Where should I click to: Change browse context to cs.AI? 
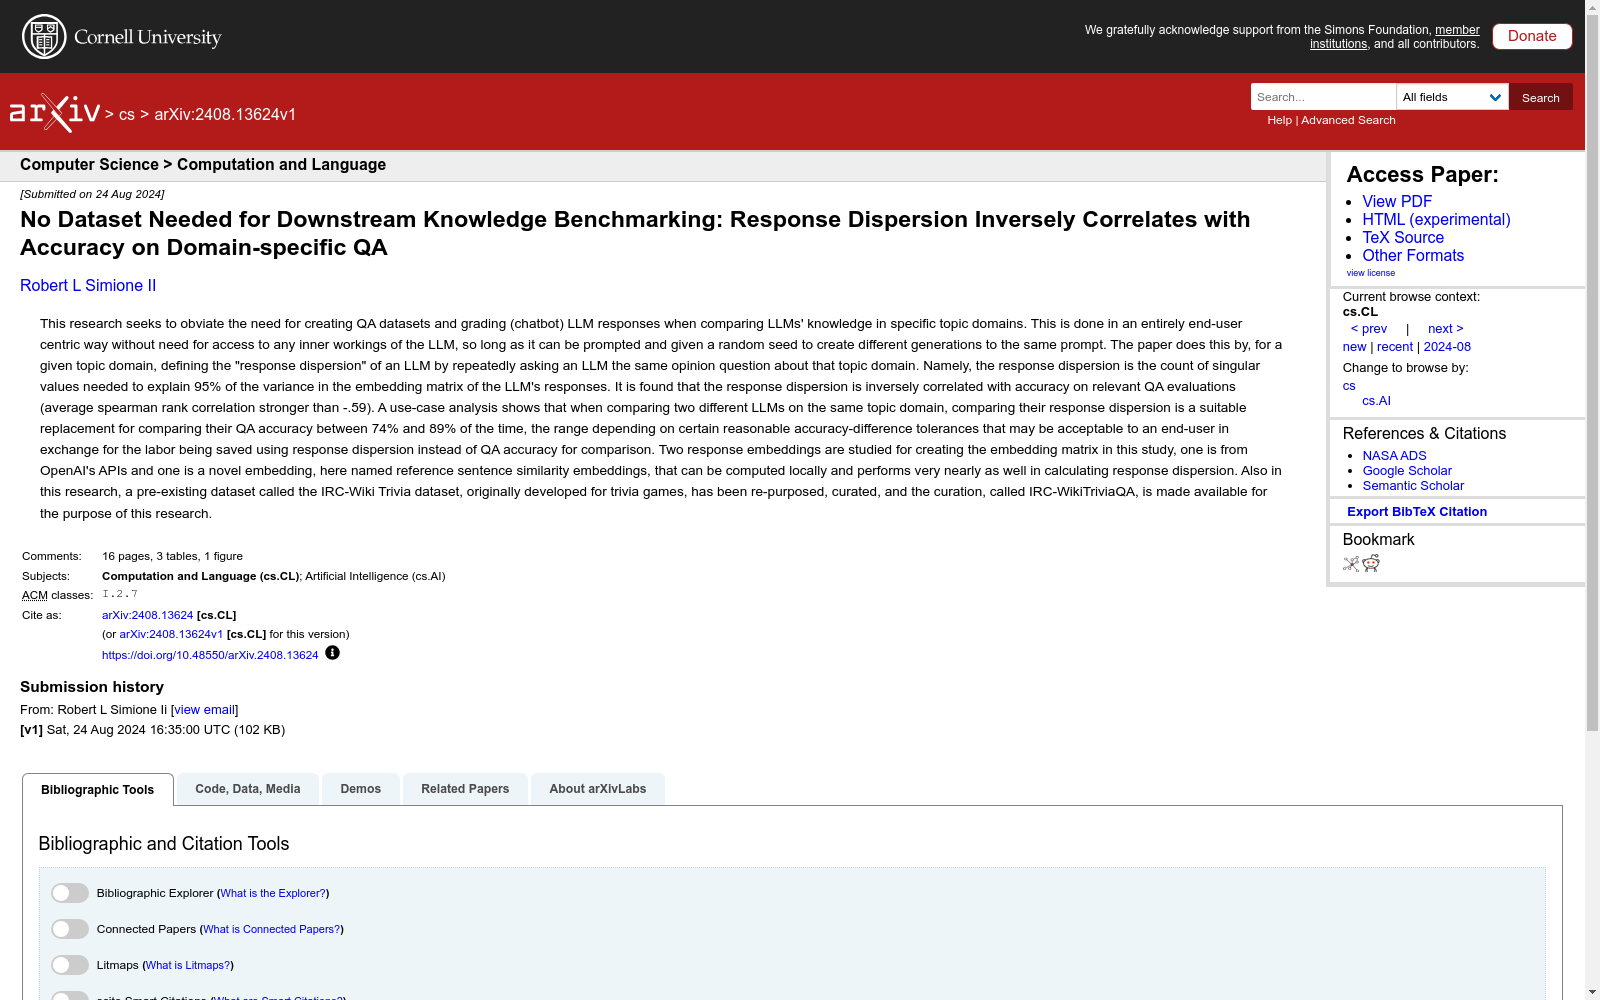1376,401
